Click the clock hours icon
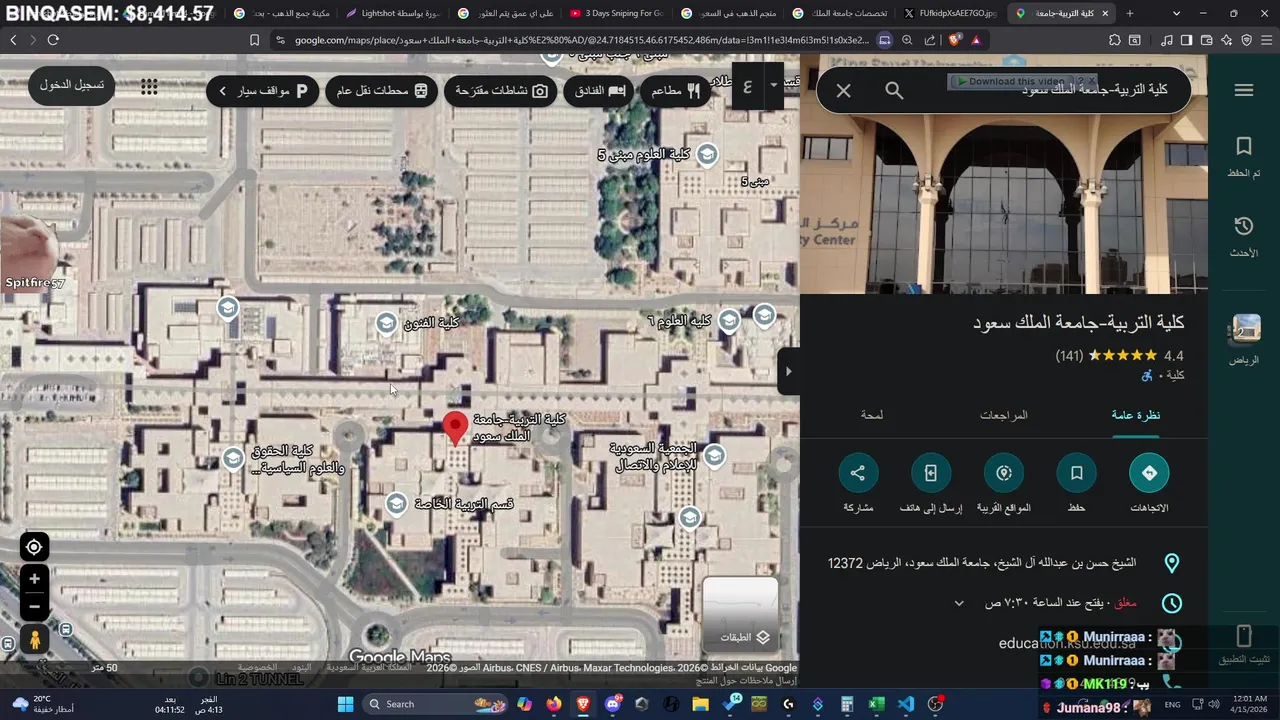 pos(1171,603)
